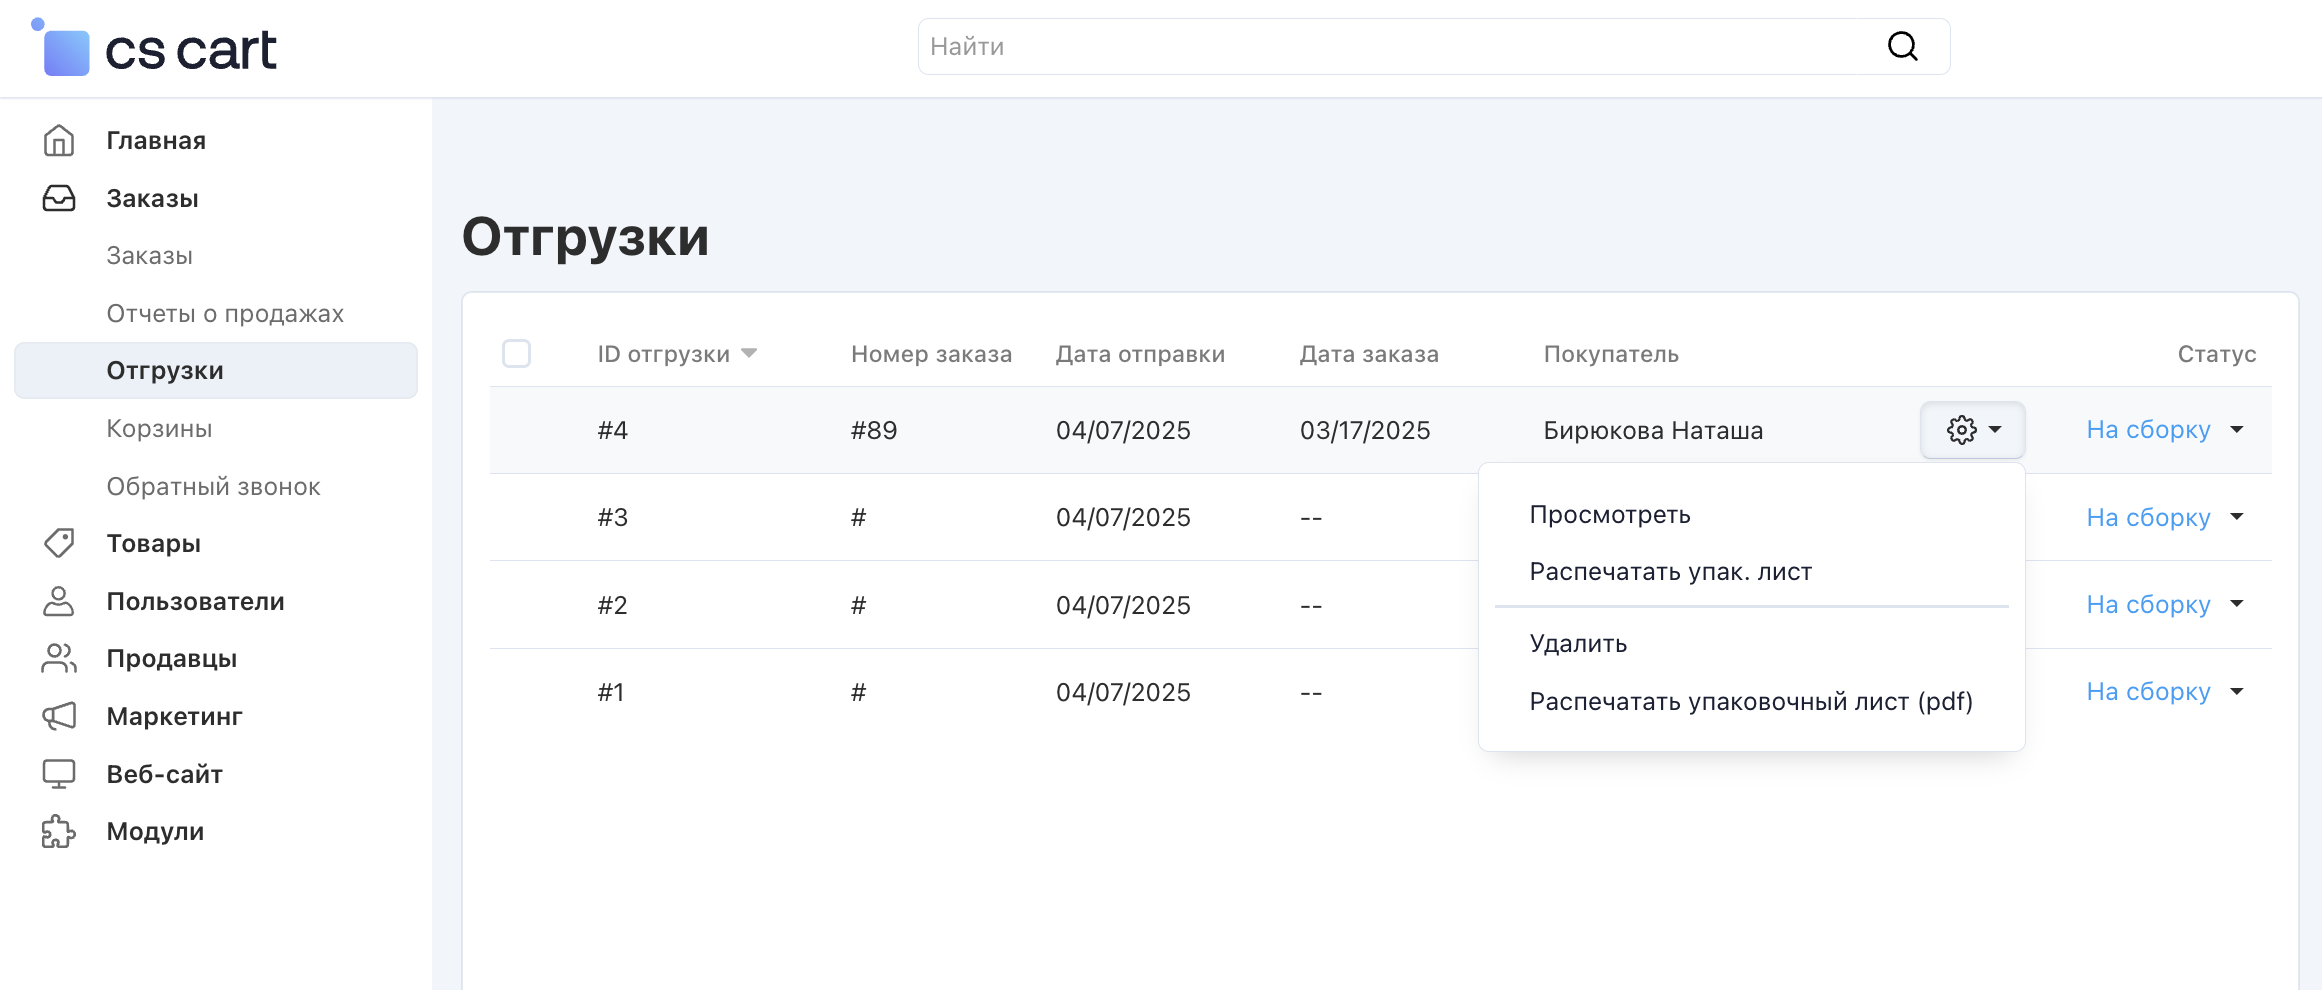Click the Модули puzzle piece icon
This screenshot has height=990, width=2322.
point(59,831)
